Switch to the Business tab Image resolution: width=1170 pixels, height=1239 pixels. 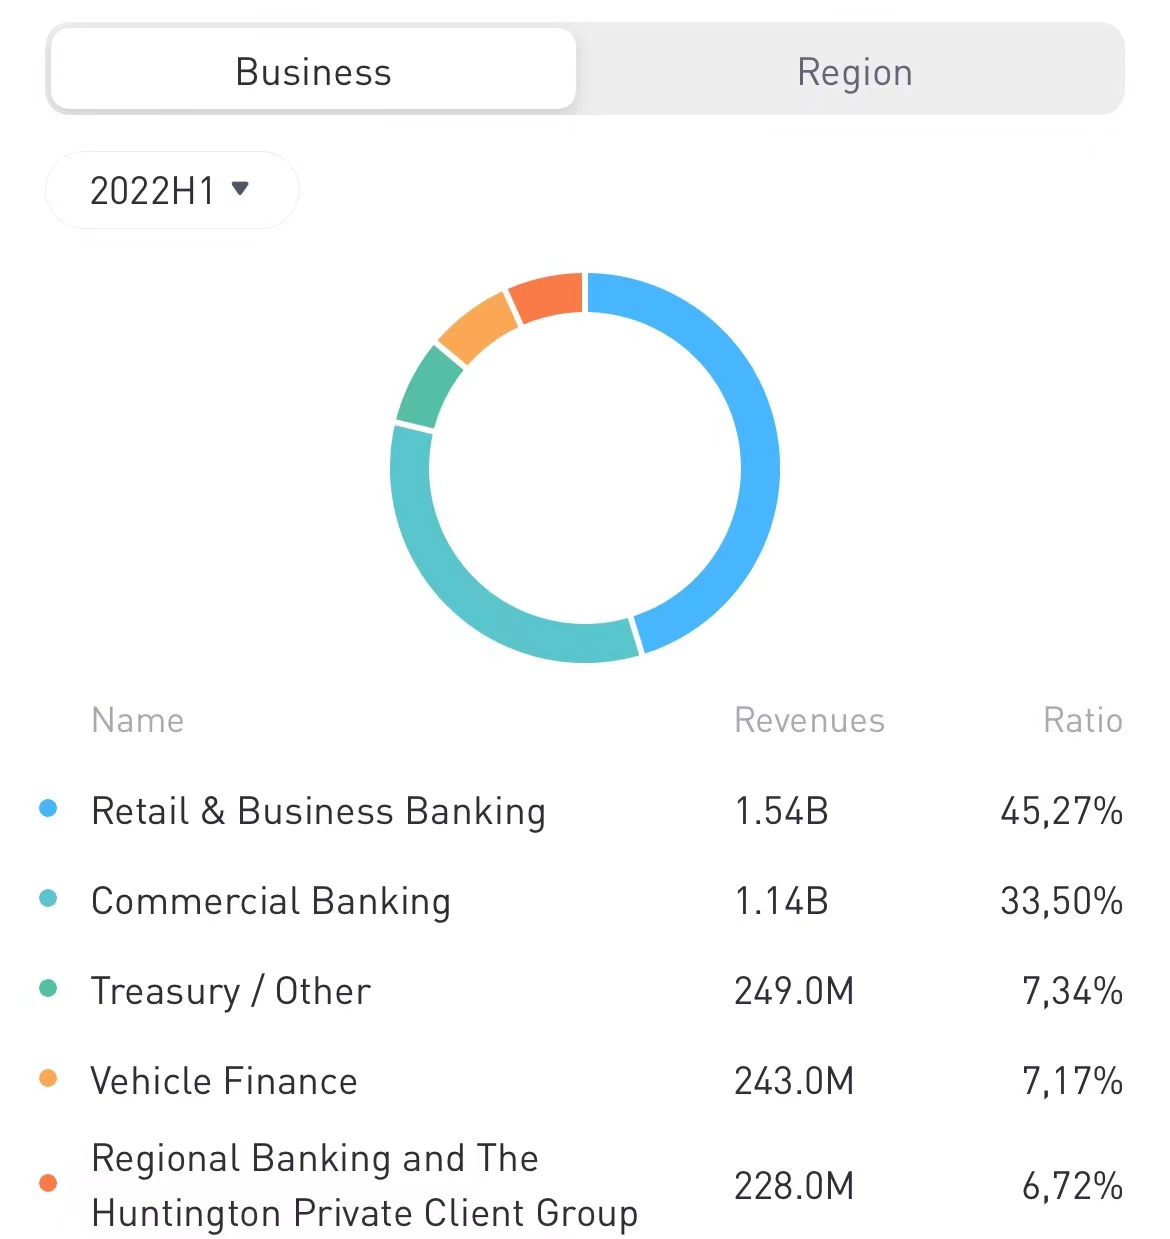[x=313, y=71]
